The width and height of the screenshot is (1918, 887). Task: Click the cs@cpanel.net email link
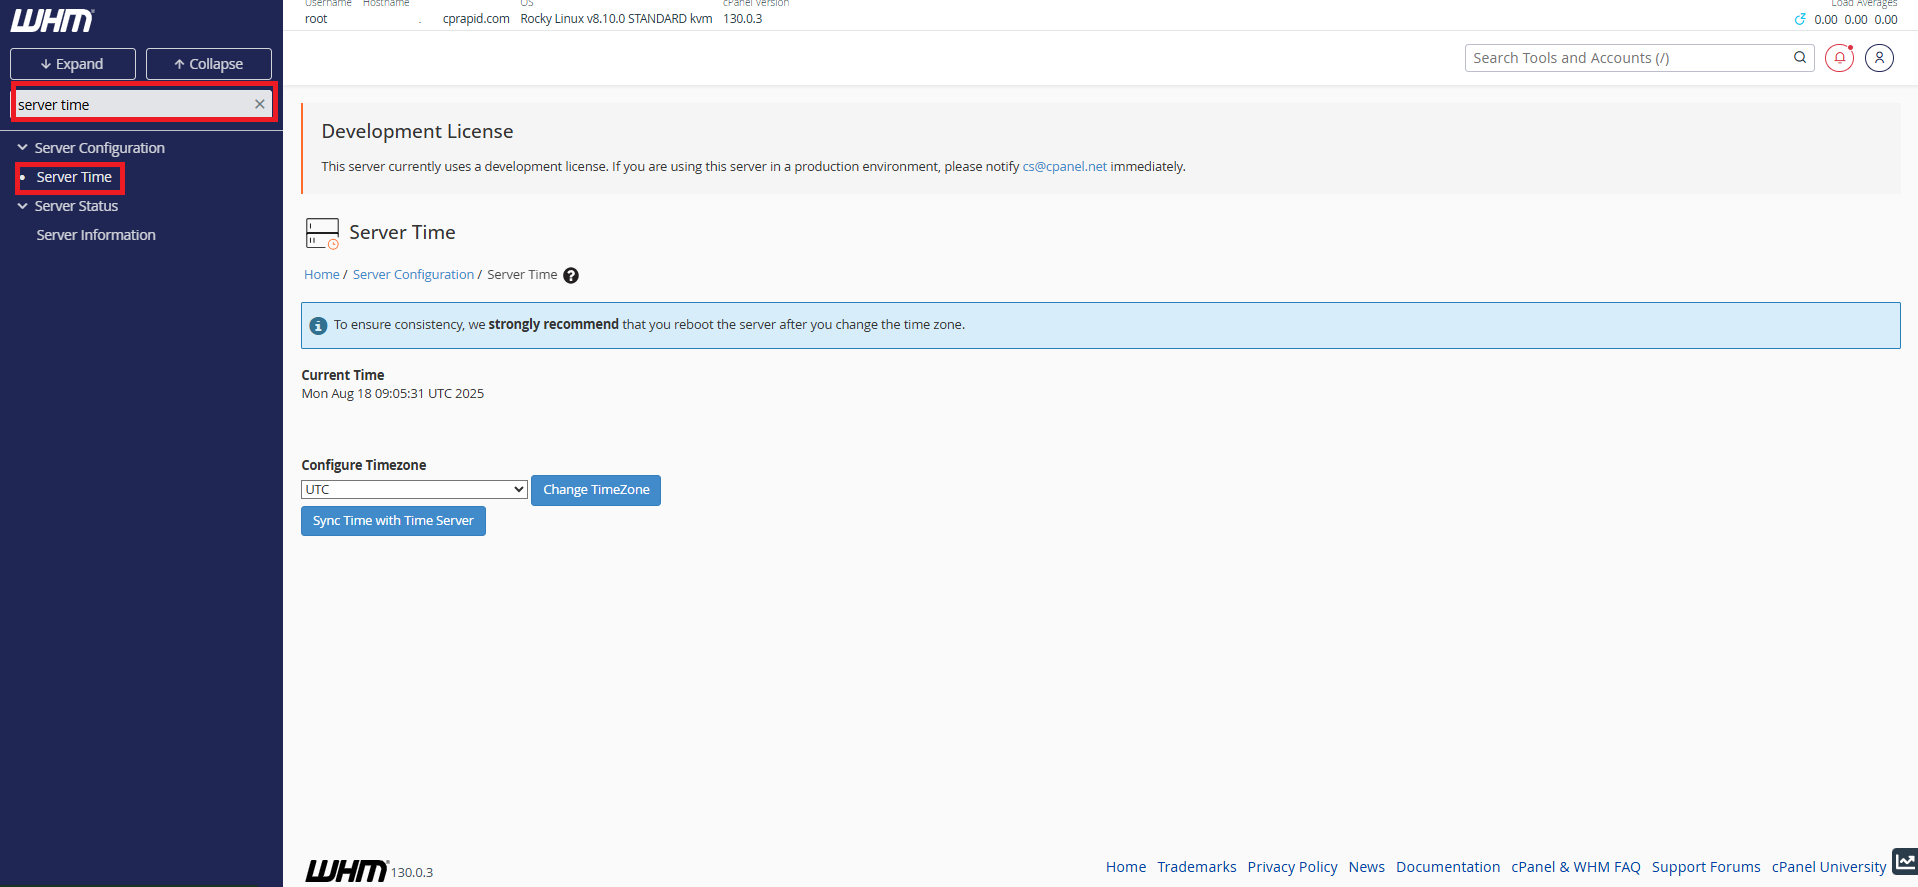[1064, 167]
